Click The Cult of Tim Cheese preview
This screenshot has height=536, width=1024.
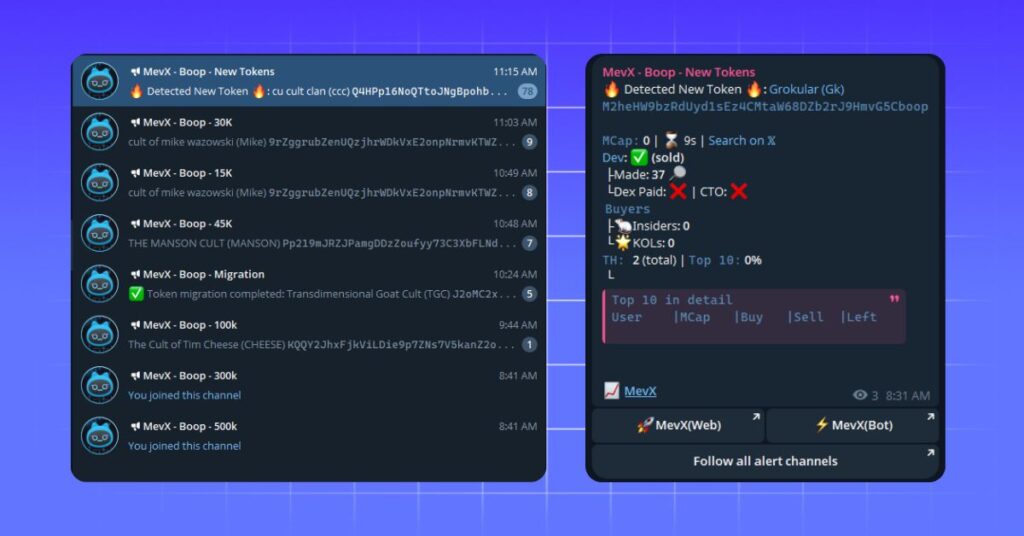tap(322, 344)
